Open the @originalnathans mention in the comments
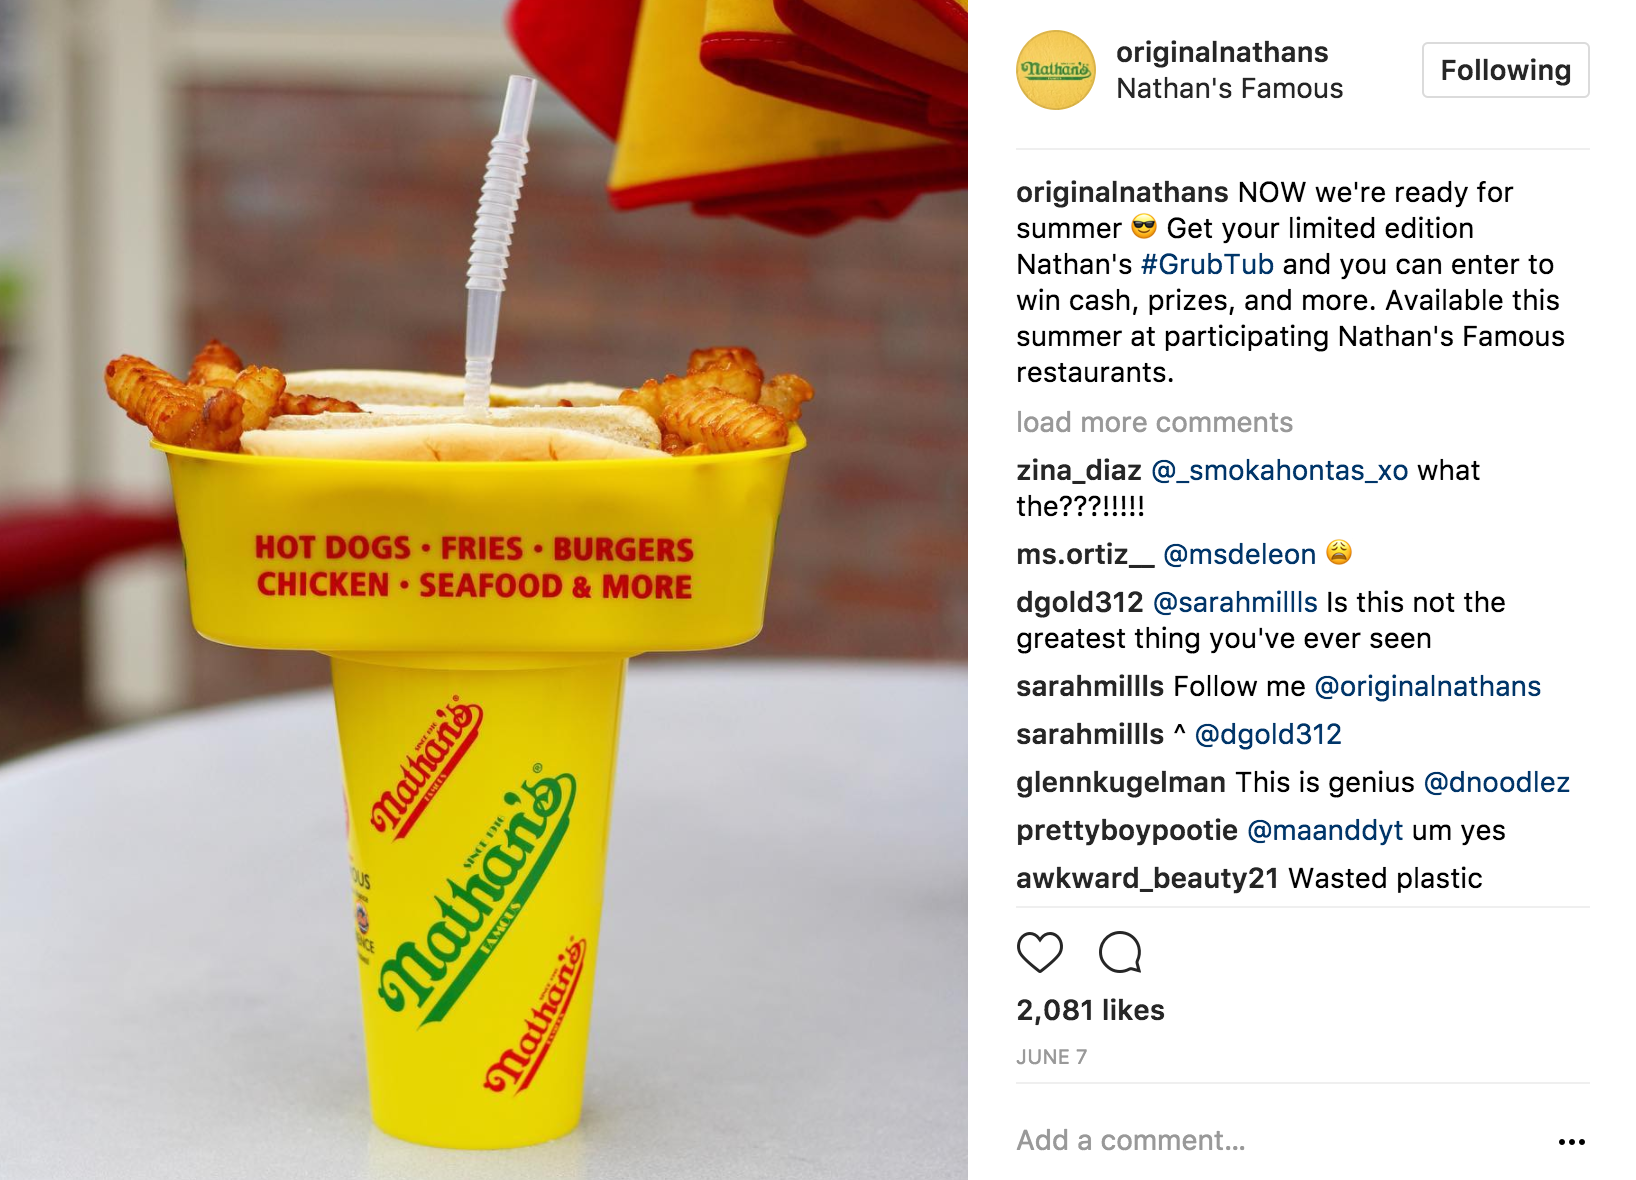This screenshot has height=1180, width=1636. coord(1427,686)
